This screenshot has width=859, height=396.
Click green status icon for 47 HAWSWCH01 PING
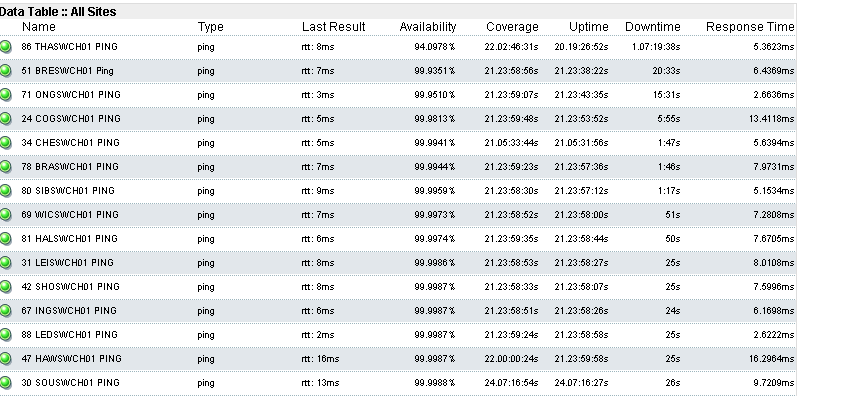click(5, 359)
